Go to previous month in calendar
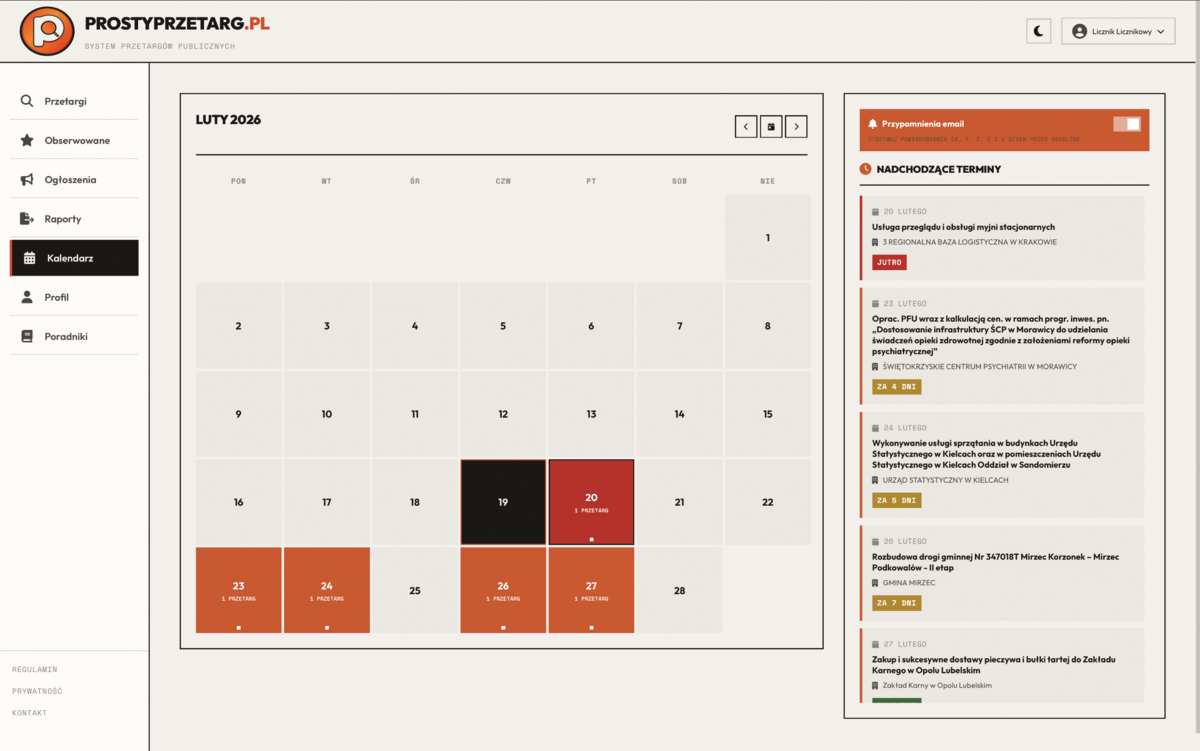The image size is (1200, 751). click(745, 126)
